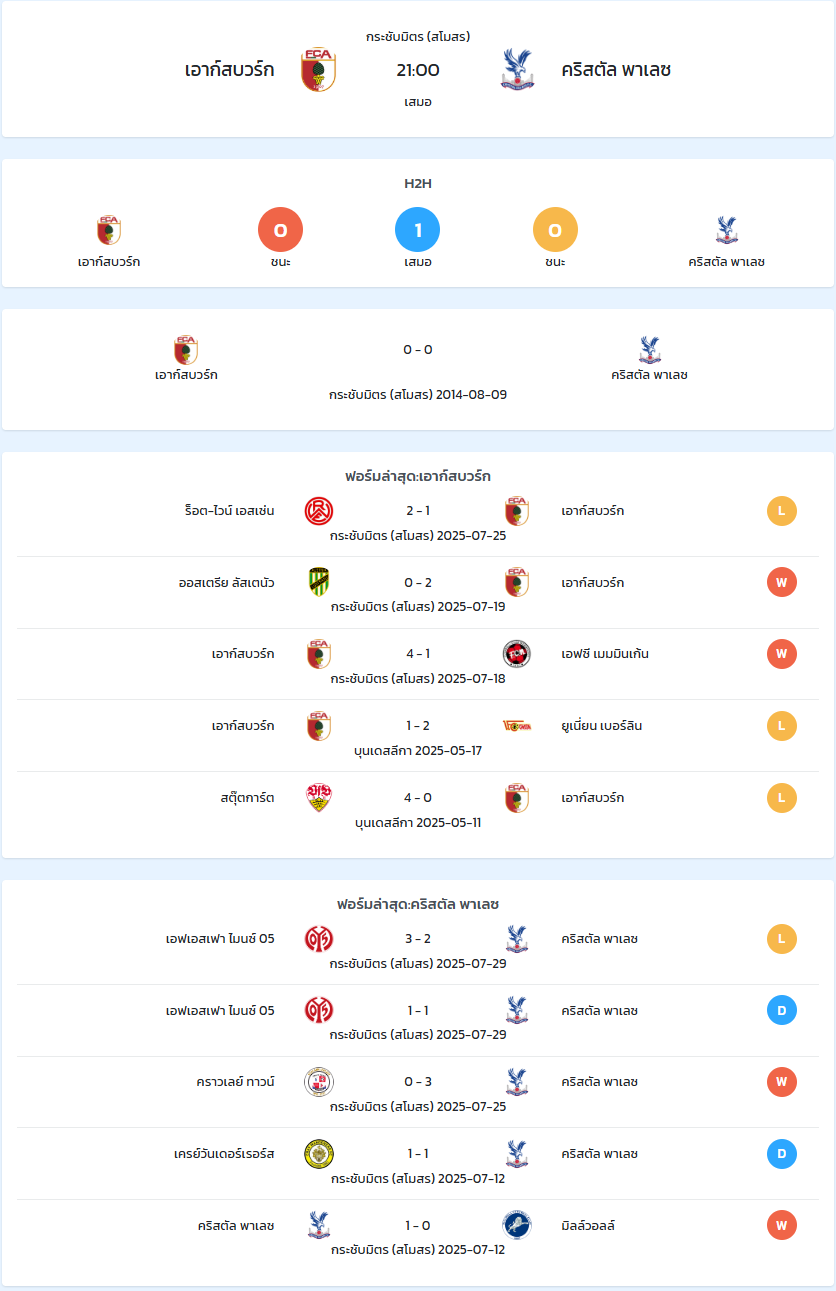The height and width of the screenshot is (1291, 836).
Task: Click the L badge for Rot-Weiss Essen match
Action: point(782,511)
